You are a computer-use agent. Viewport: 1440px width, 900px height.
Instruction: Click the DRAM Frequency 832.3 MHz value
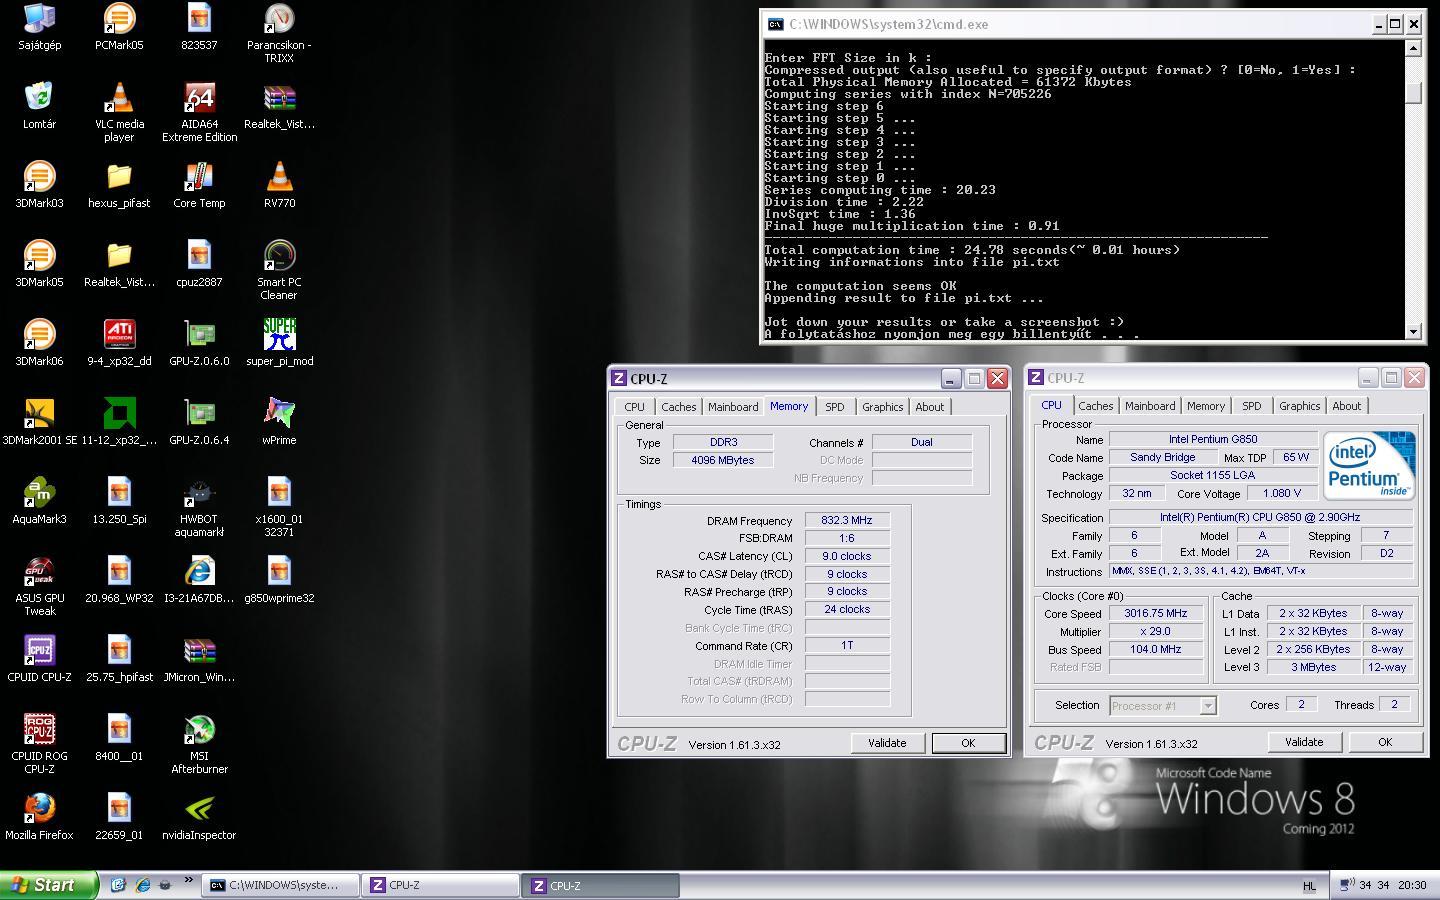[x=846, y=520]
